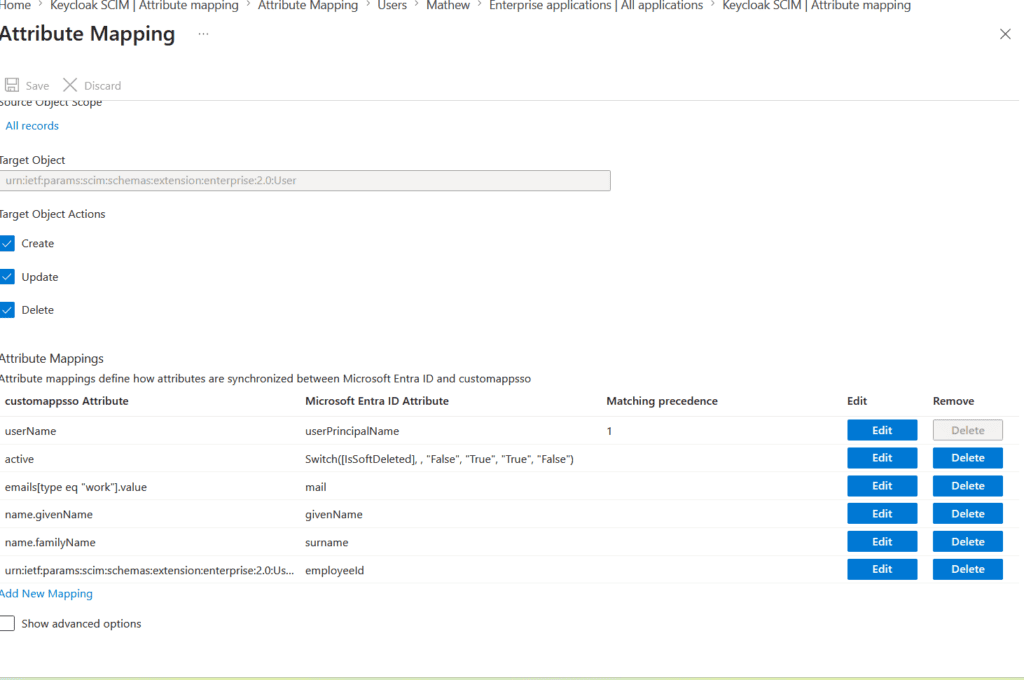This screenshot has height=680, width=1024.
Task: Delete the name.givenName mapping
Action: [967, 513]
